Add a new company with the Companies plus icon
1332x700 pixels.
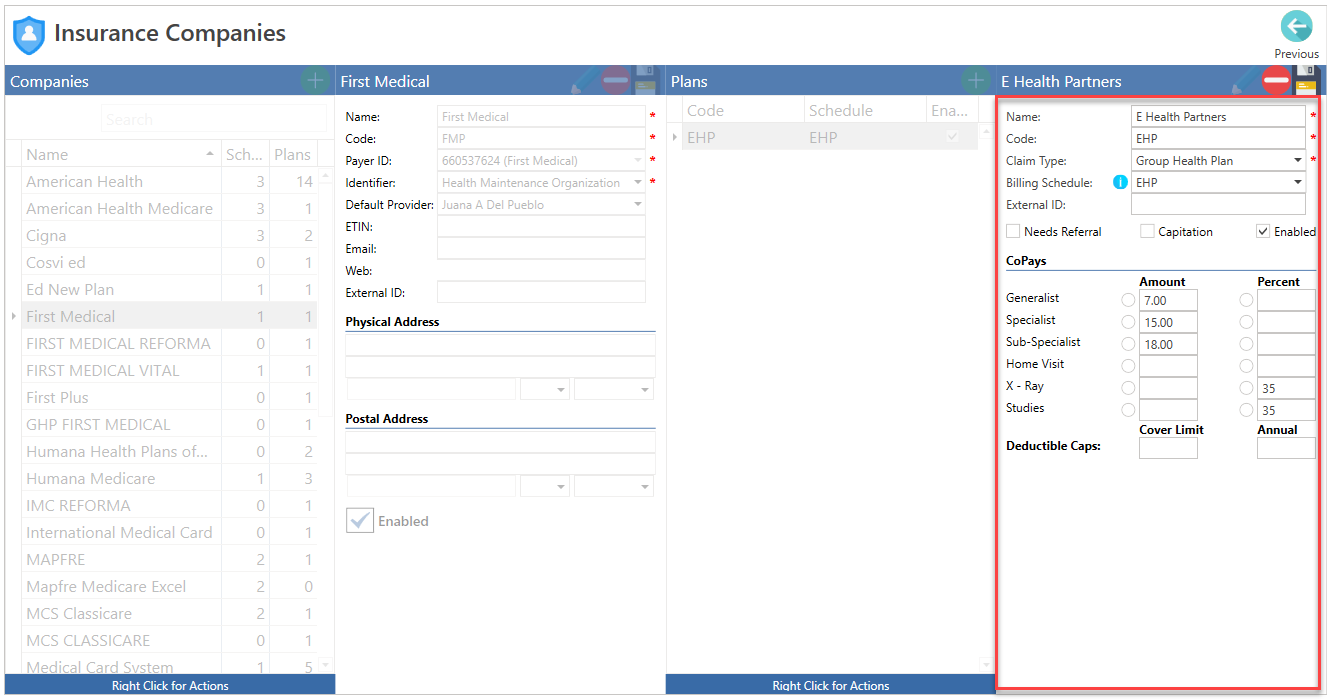click(314, 80)
